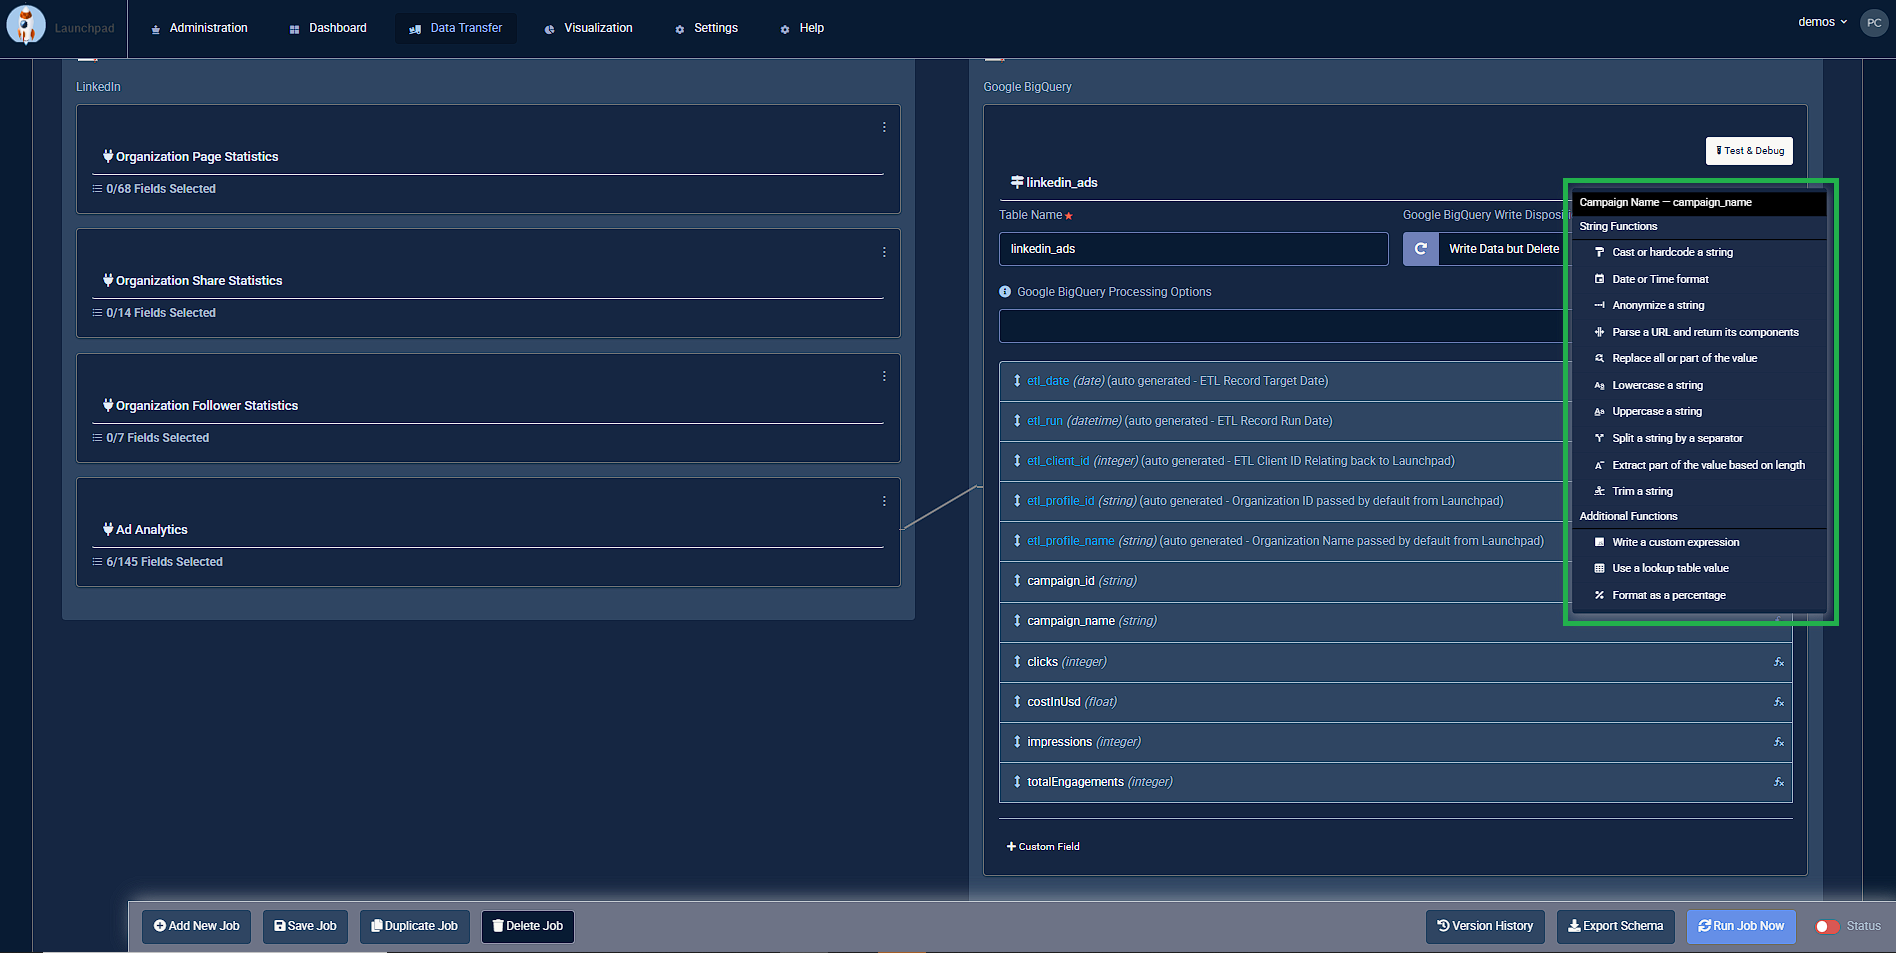This screenshot has height=953, width=1896.
Task: Click the Duplicate Job button
Action: pyautogui.click(x=414, y=926)
